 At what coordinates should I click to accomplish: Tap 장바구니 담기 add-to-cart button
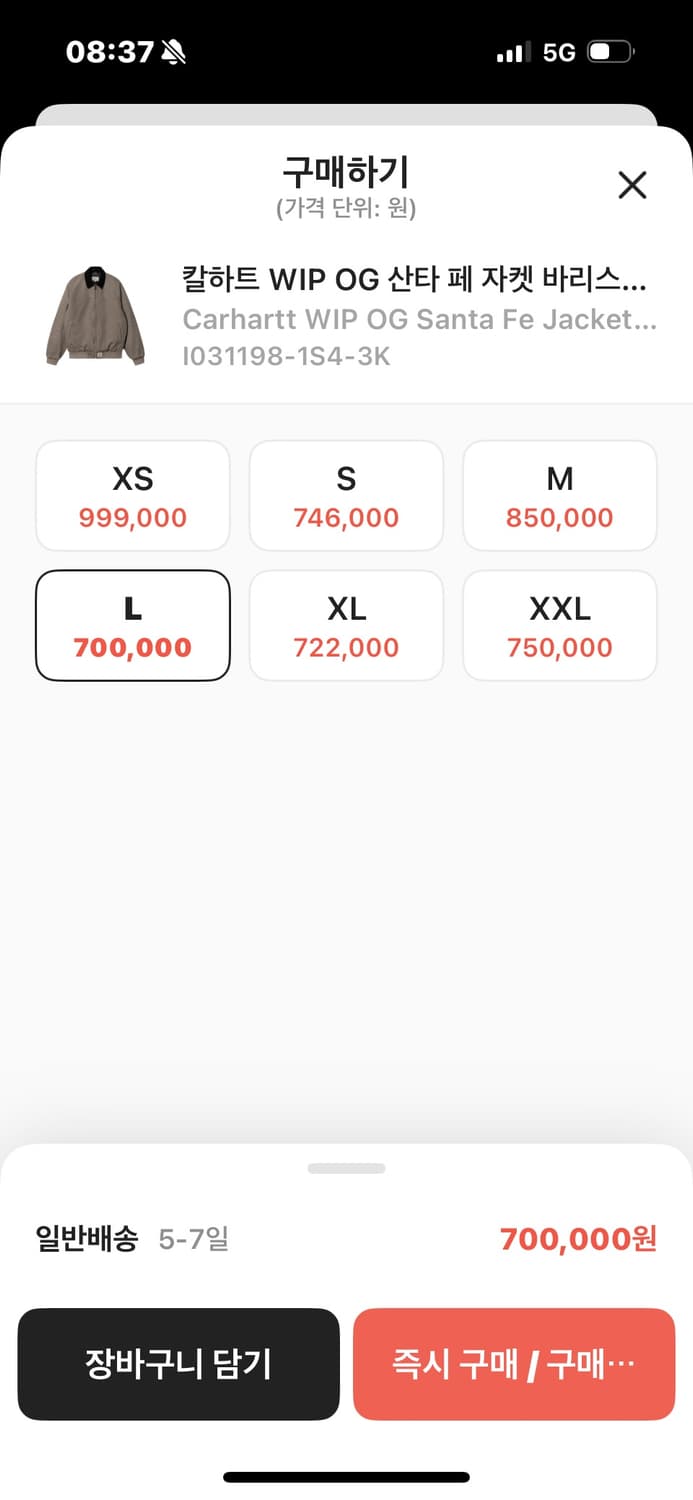coord(179,1364)
